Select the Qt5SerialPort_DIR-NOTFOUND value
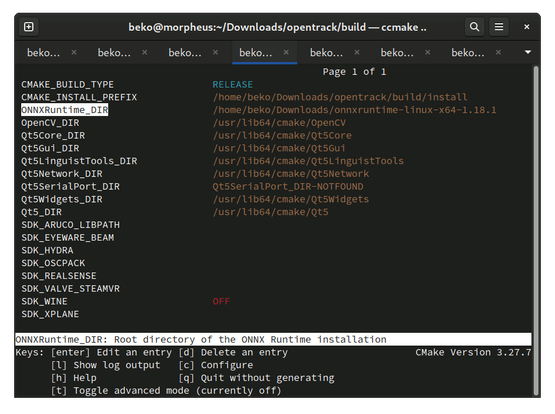Viewport: 555px width, 414px height. click(288, 186)
